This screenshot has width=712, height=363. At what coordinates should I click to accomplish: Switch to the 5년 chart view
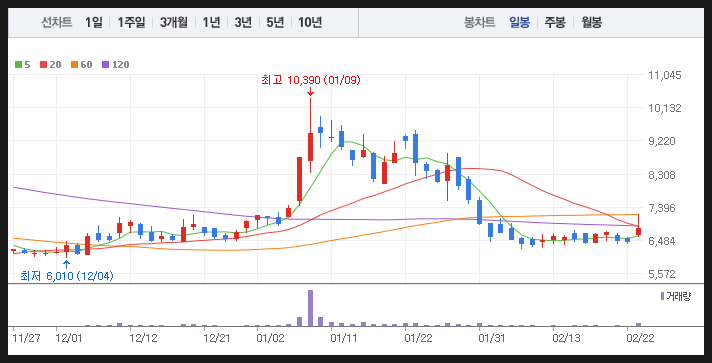coord(275,22)
